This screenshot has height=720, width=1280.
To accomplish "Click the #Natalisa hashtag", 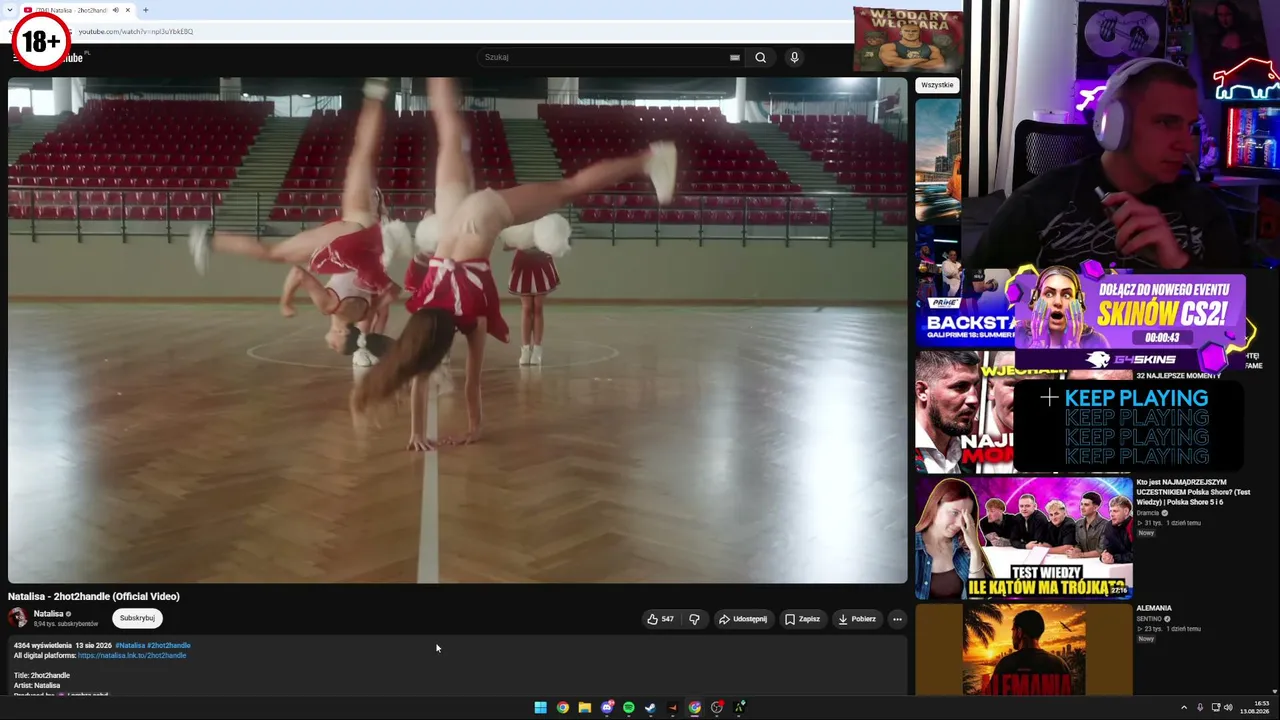I will point(130,645).
